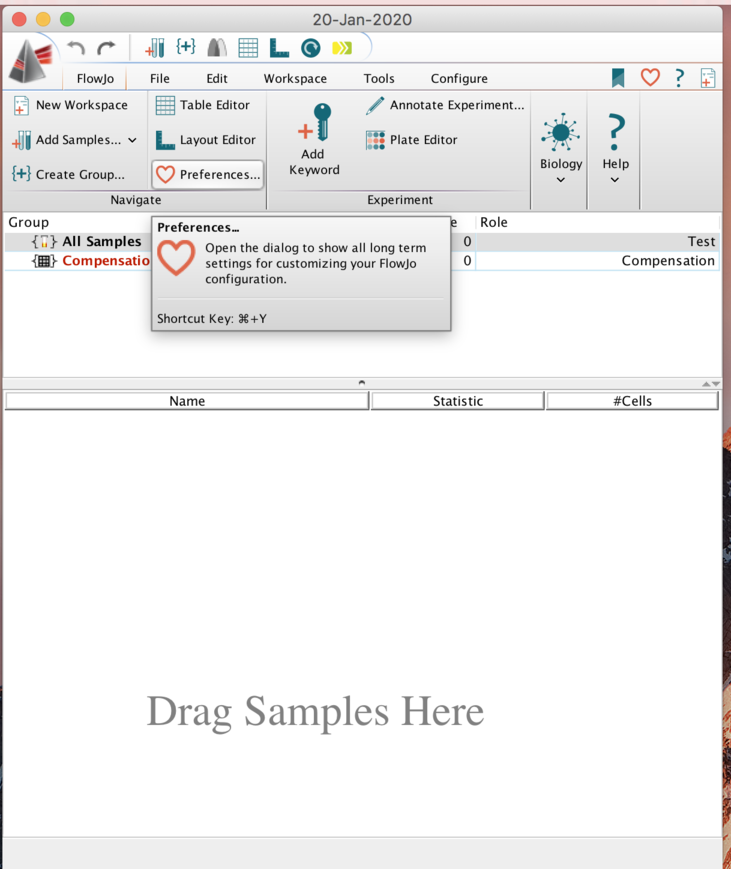The height and width of the screenshot is (869, 731).
Task: Open the Configure tab
Action: pyautogui.click(x=459, y=79)
